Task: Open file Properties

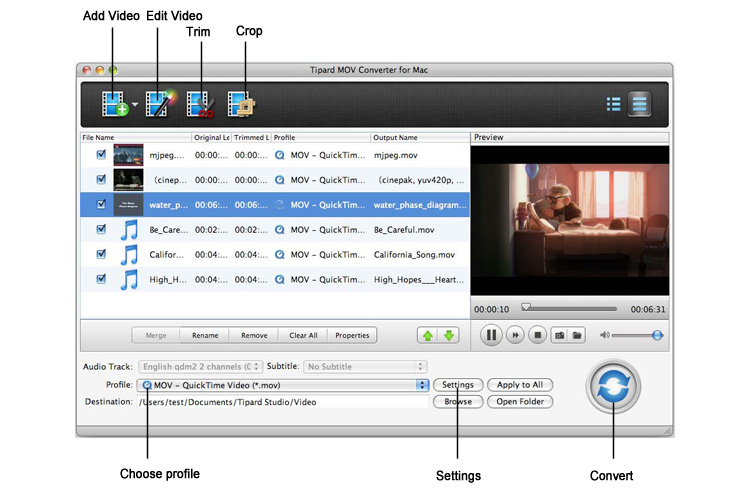Action: [x=352, y=335]
